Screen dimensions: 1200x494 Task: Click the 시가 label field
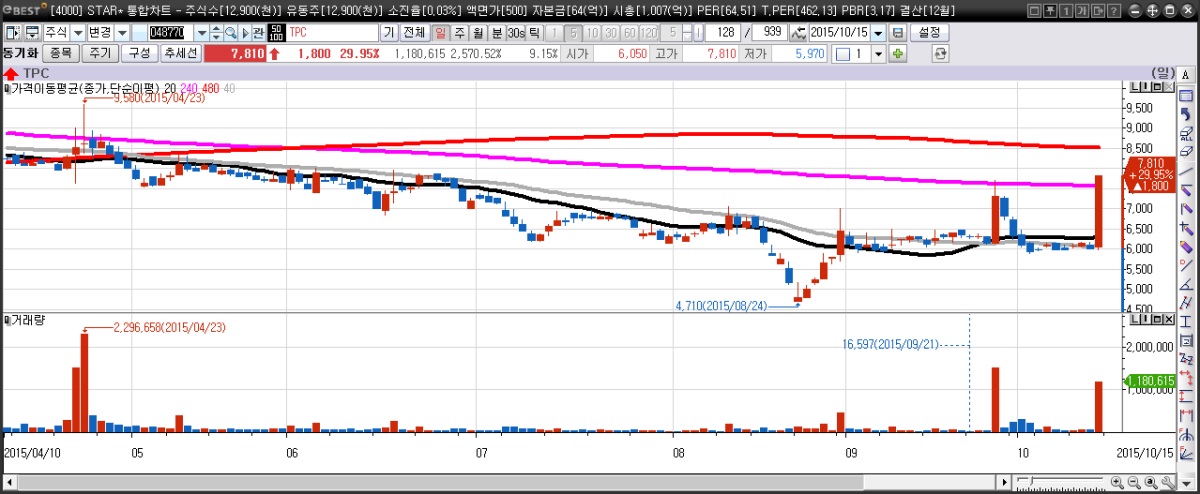click(x=577, y=54)
